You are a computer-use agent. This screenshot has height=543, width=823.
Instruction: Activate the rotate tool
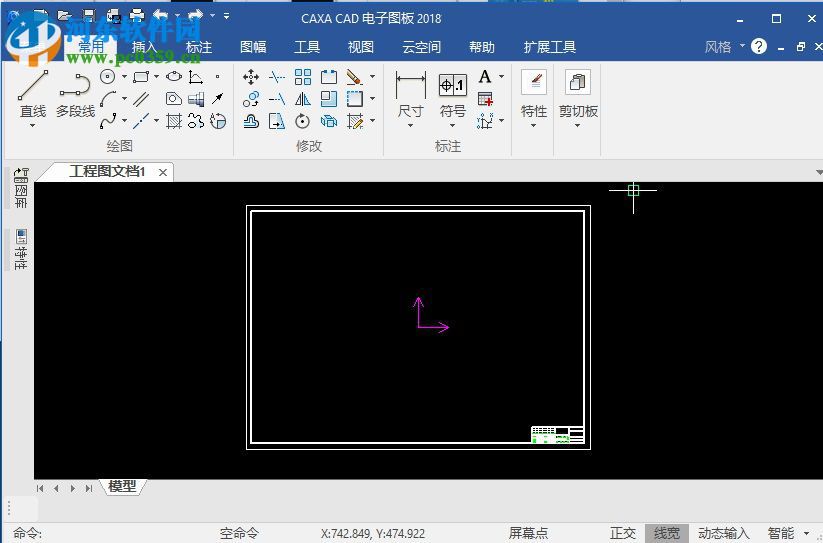pyautogui.click(x=302, y=121)
